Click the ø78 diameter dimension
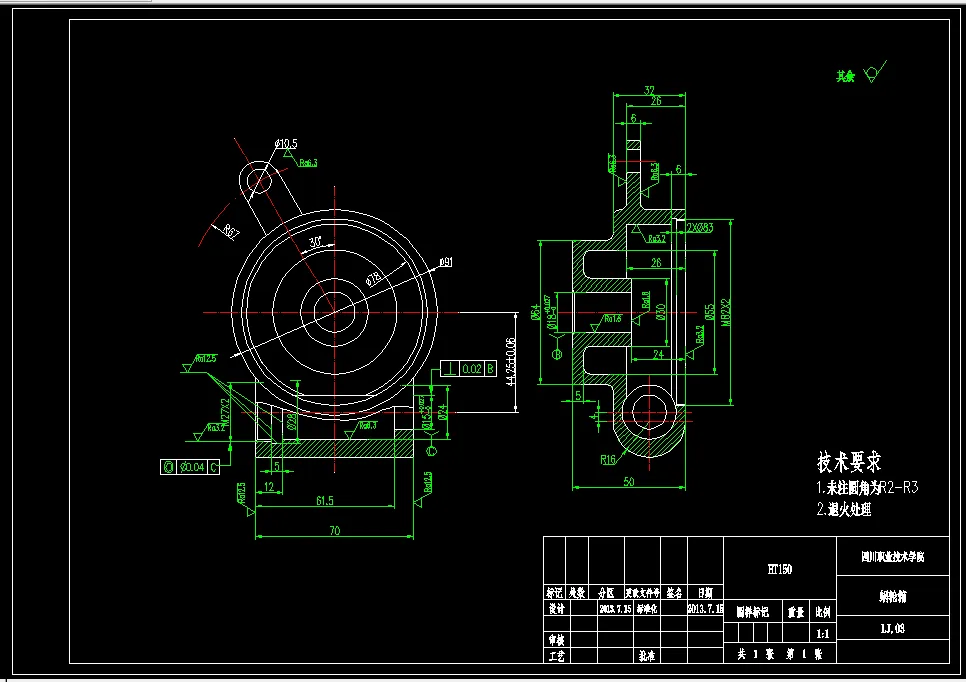This screenshot has width=966, height=682. (374, 278)
